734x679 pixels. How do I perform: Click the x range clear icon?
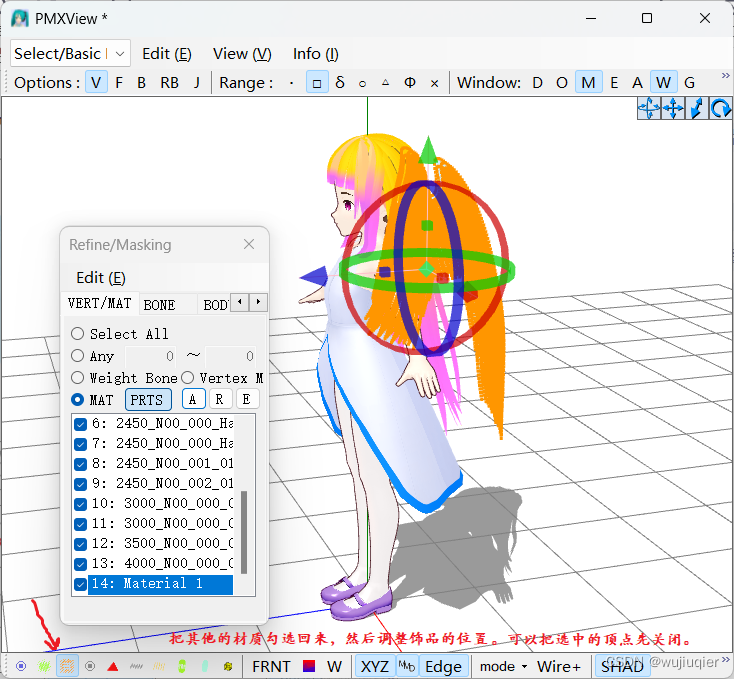pos(434,83)
